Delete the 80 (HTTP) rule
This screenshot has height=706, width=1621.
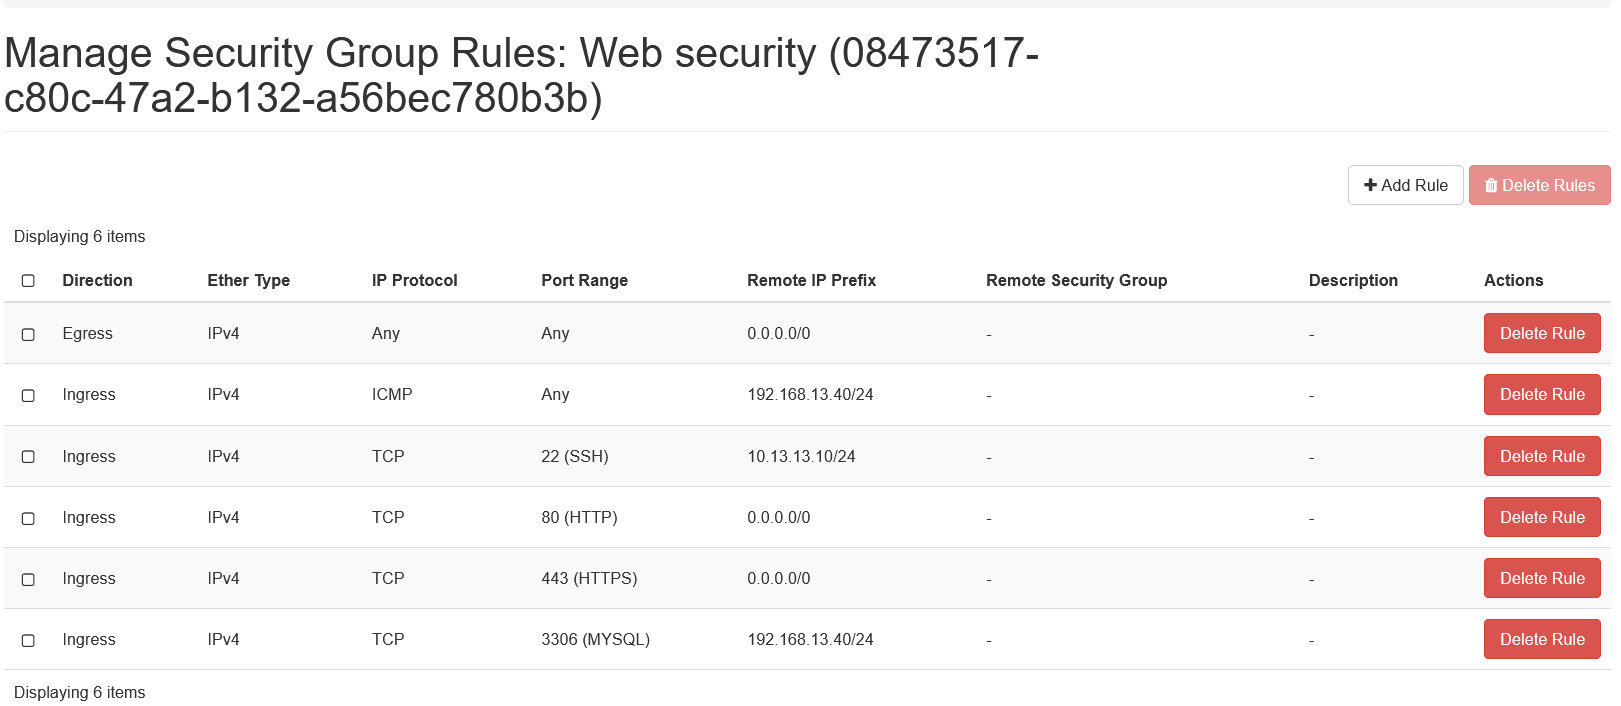click(1542, 517)
